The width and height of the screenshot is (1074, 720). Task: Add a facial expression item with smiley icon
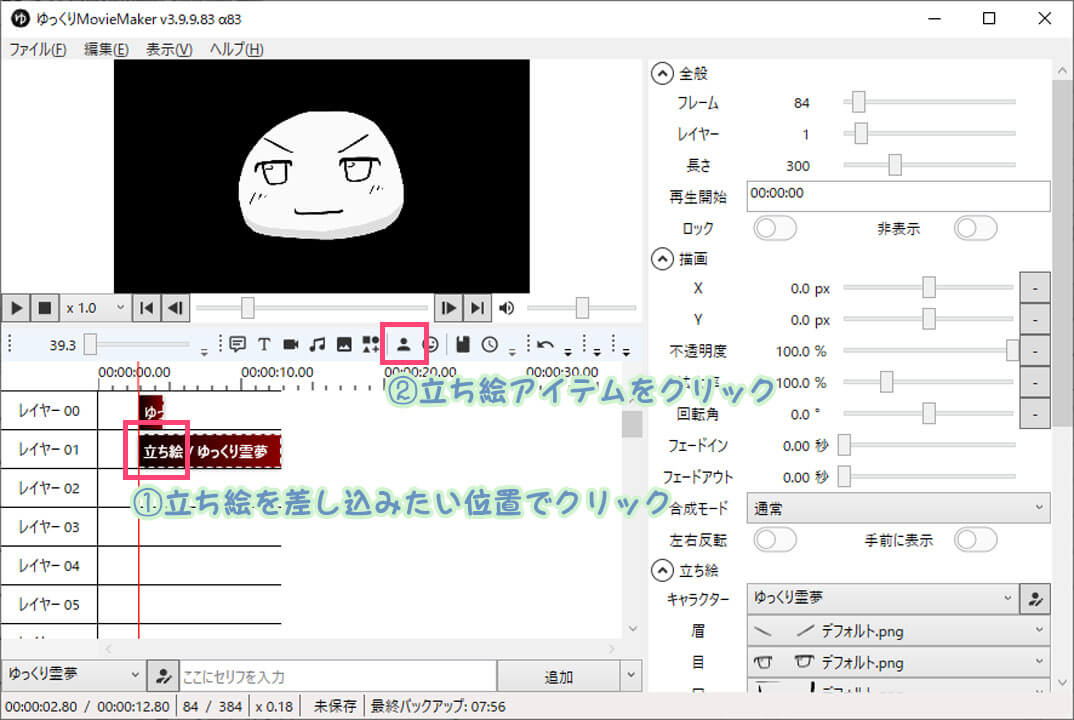click(431, 345)
